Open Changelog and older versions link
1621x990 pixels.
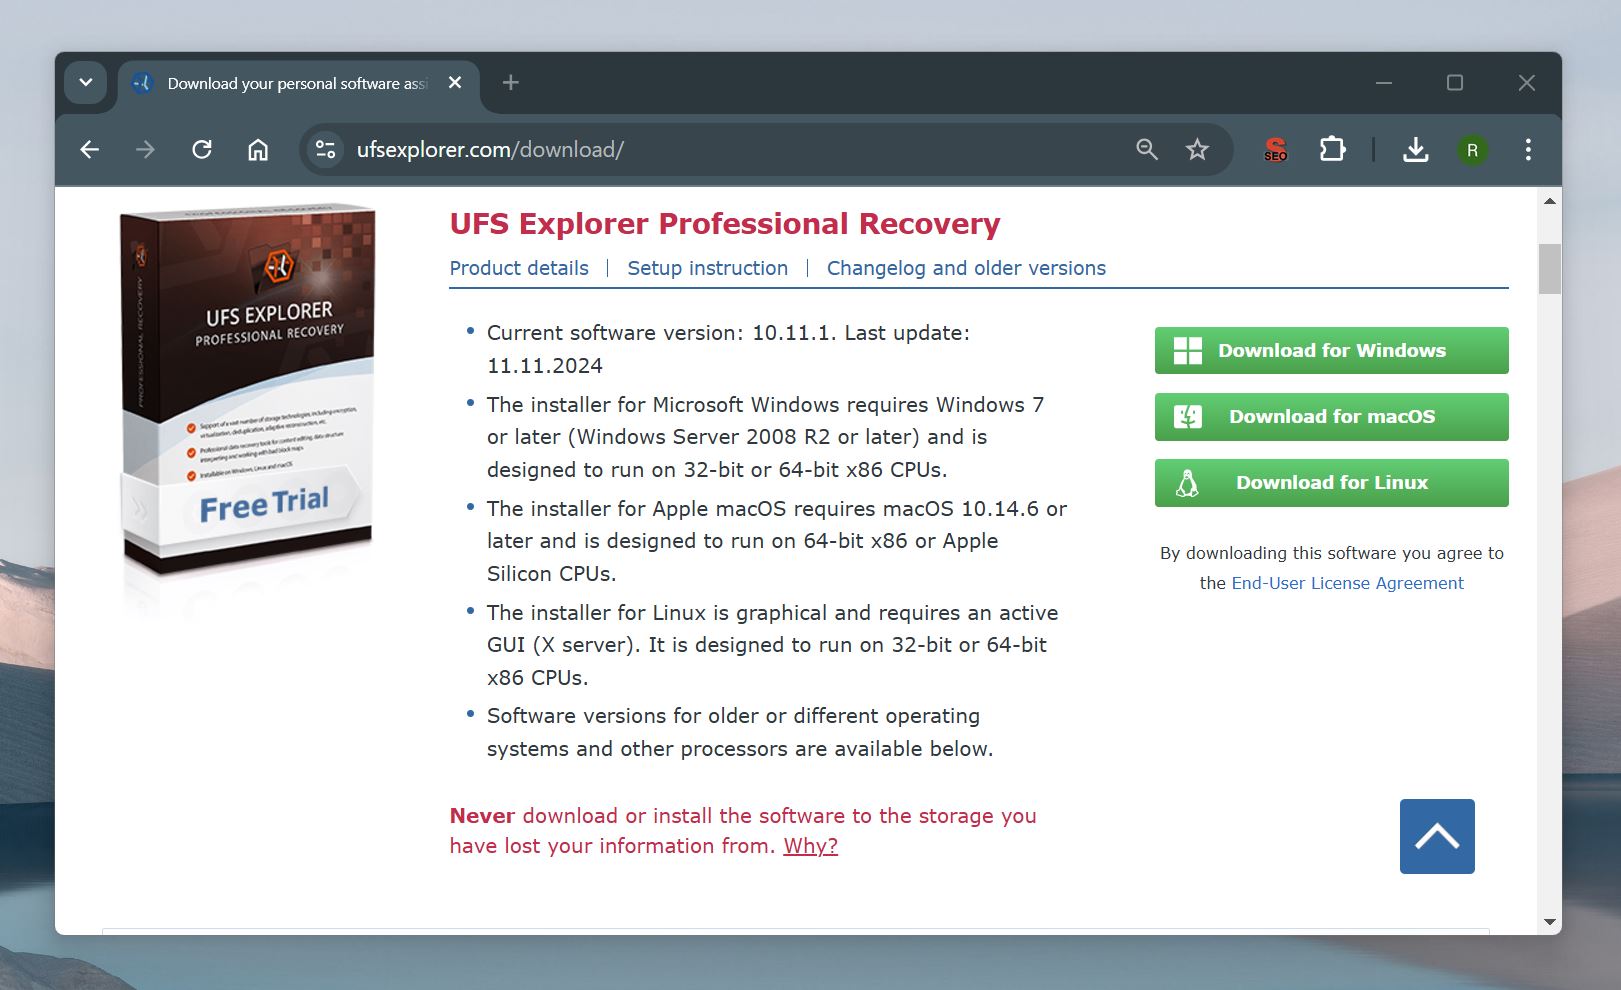(966, 268)
